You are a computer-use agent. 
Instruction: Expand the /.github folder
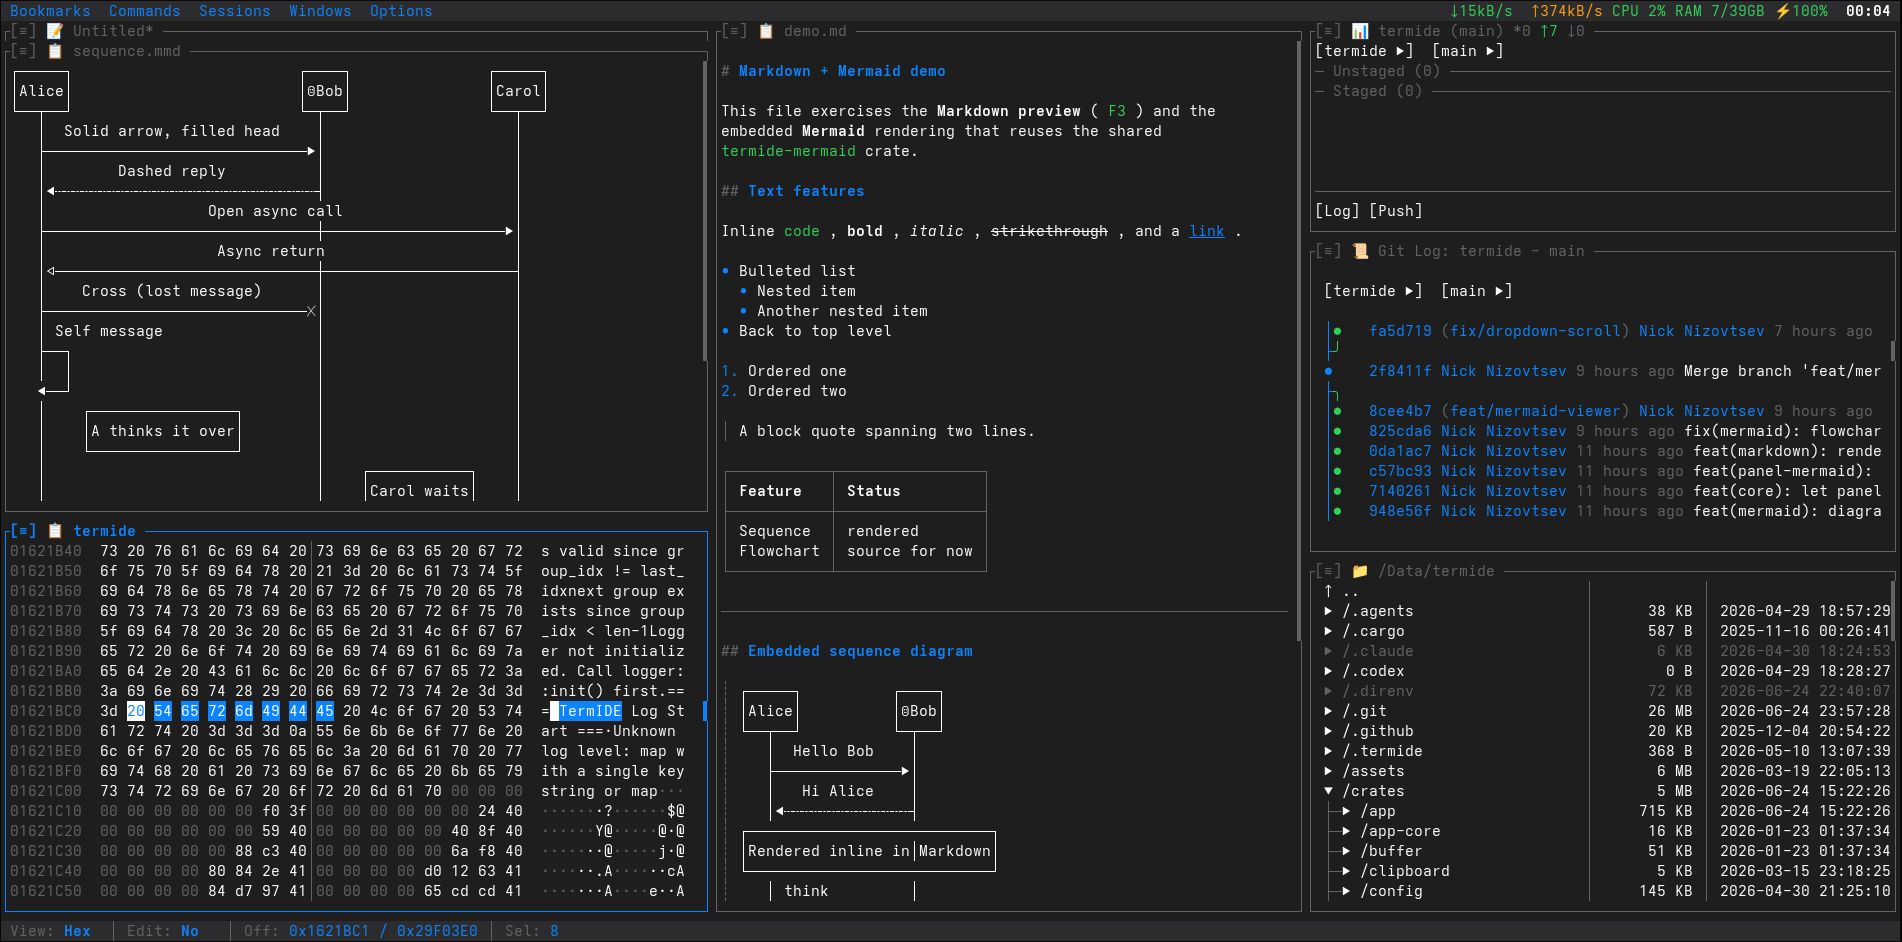tap(1328, 731)
